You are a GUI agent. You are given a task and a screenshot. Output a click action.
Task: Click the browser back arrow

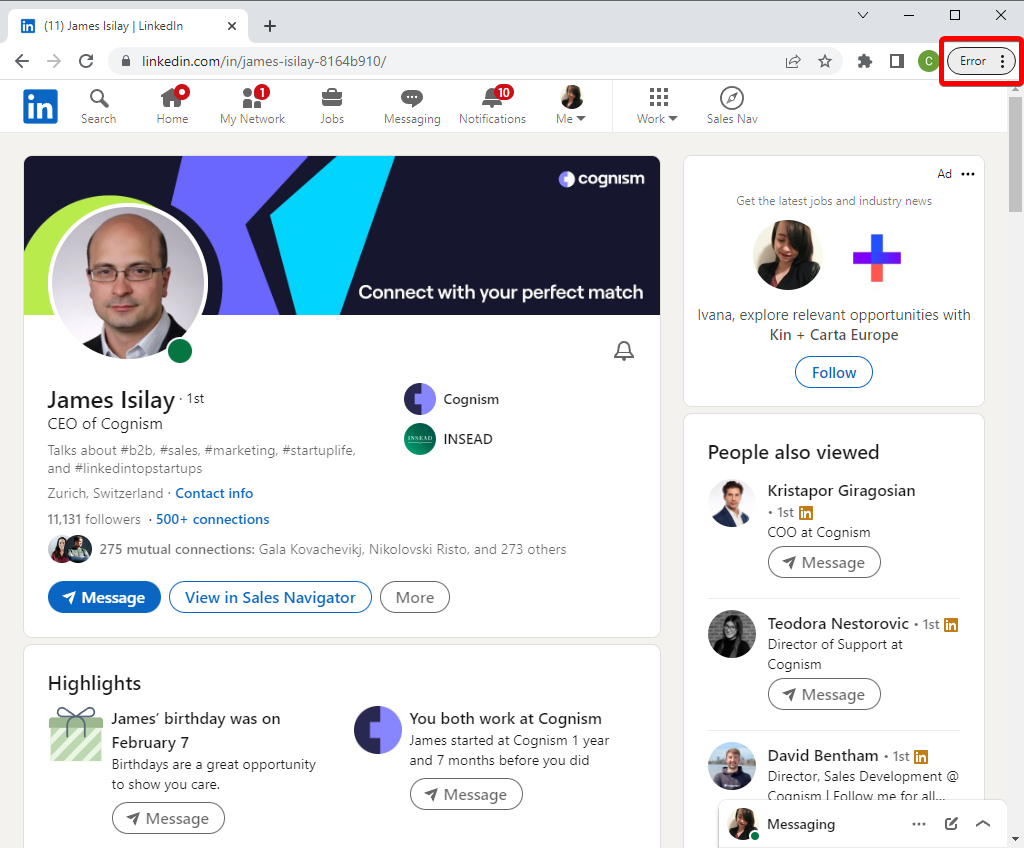pos(22,61)
